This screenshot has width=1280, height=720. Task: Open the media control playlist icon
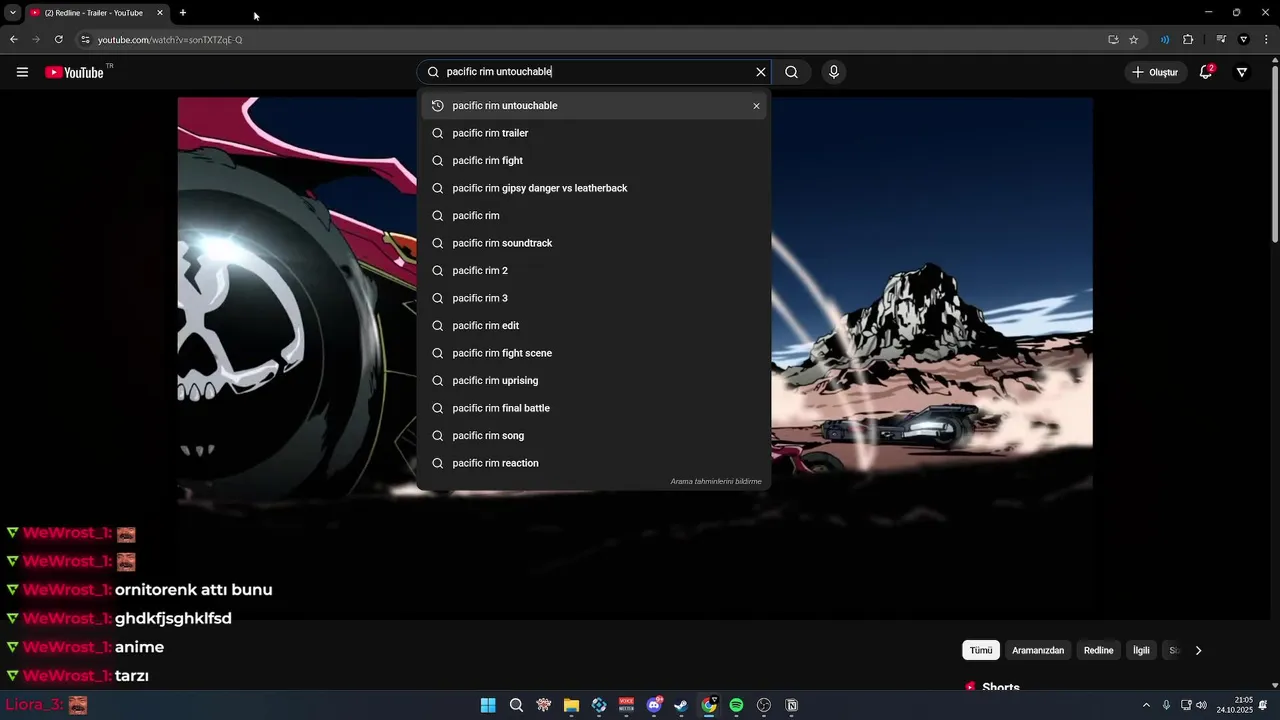point(1221,40)
